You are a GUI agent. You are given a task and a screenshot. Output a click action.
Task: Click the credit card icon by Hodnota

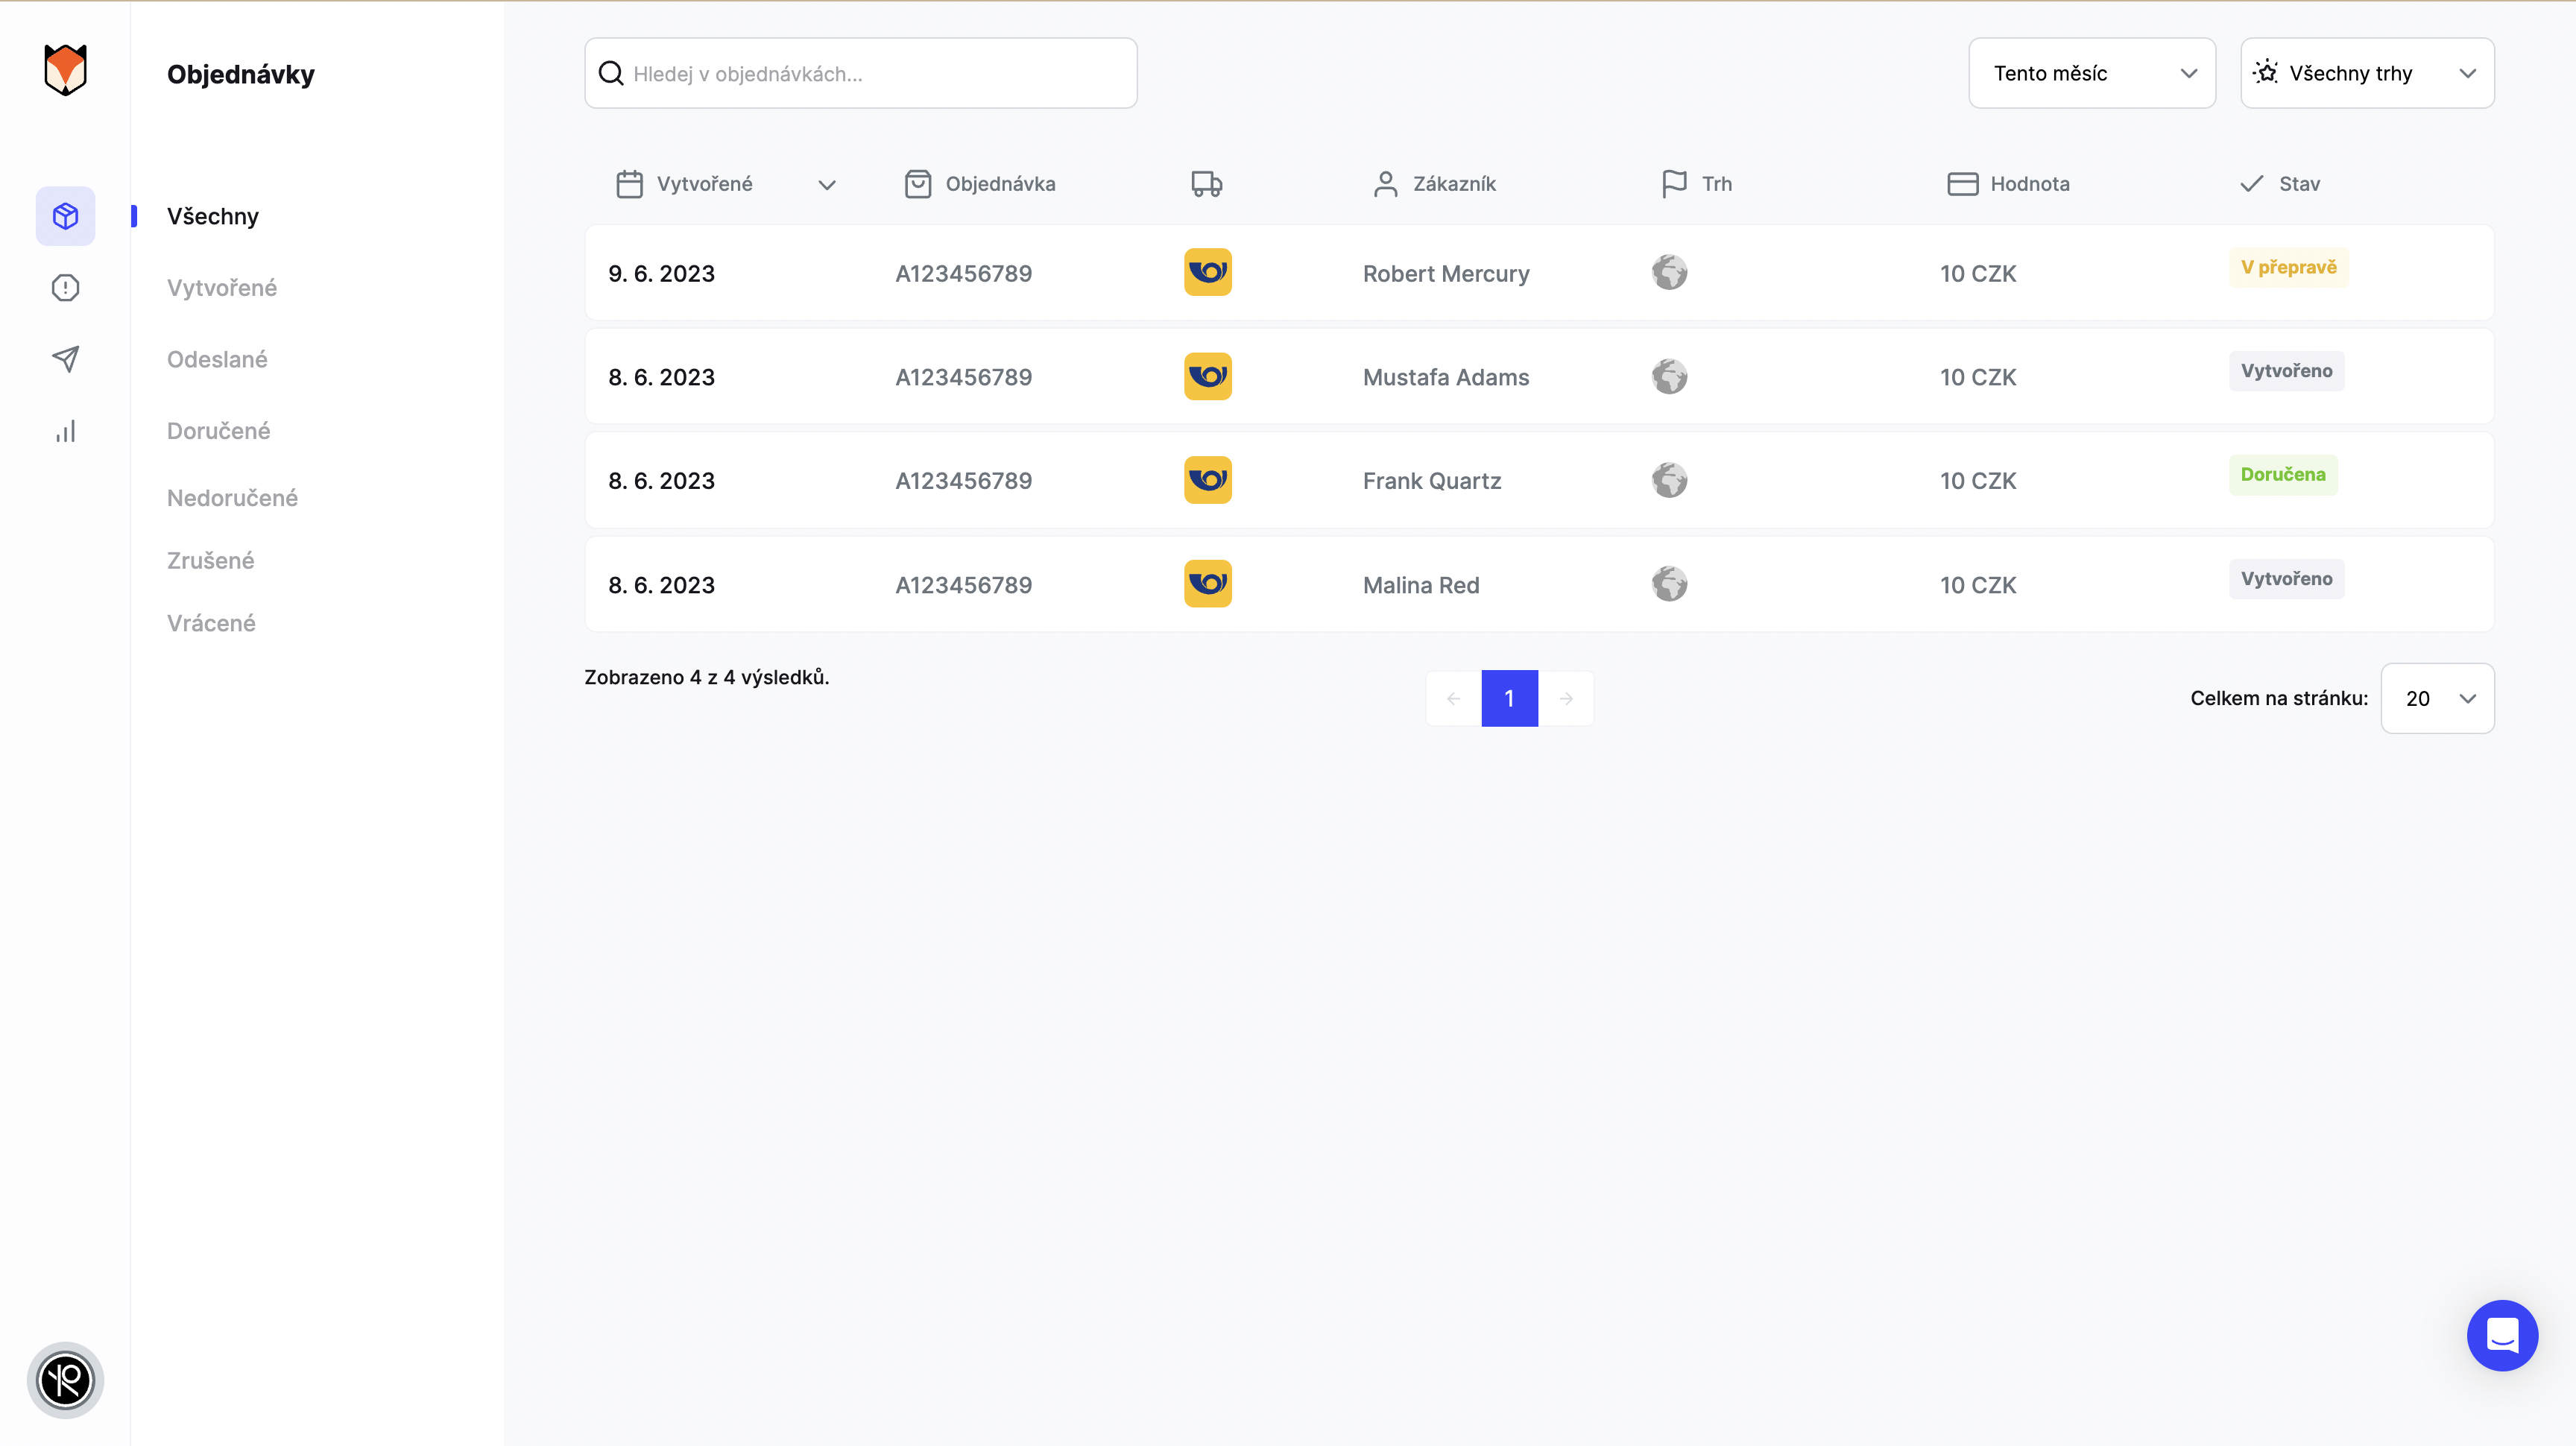[x=1962, y=184]
